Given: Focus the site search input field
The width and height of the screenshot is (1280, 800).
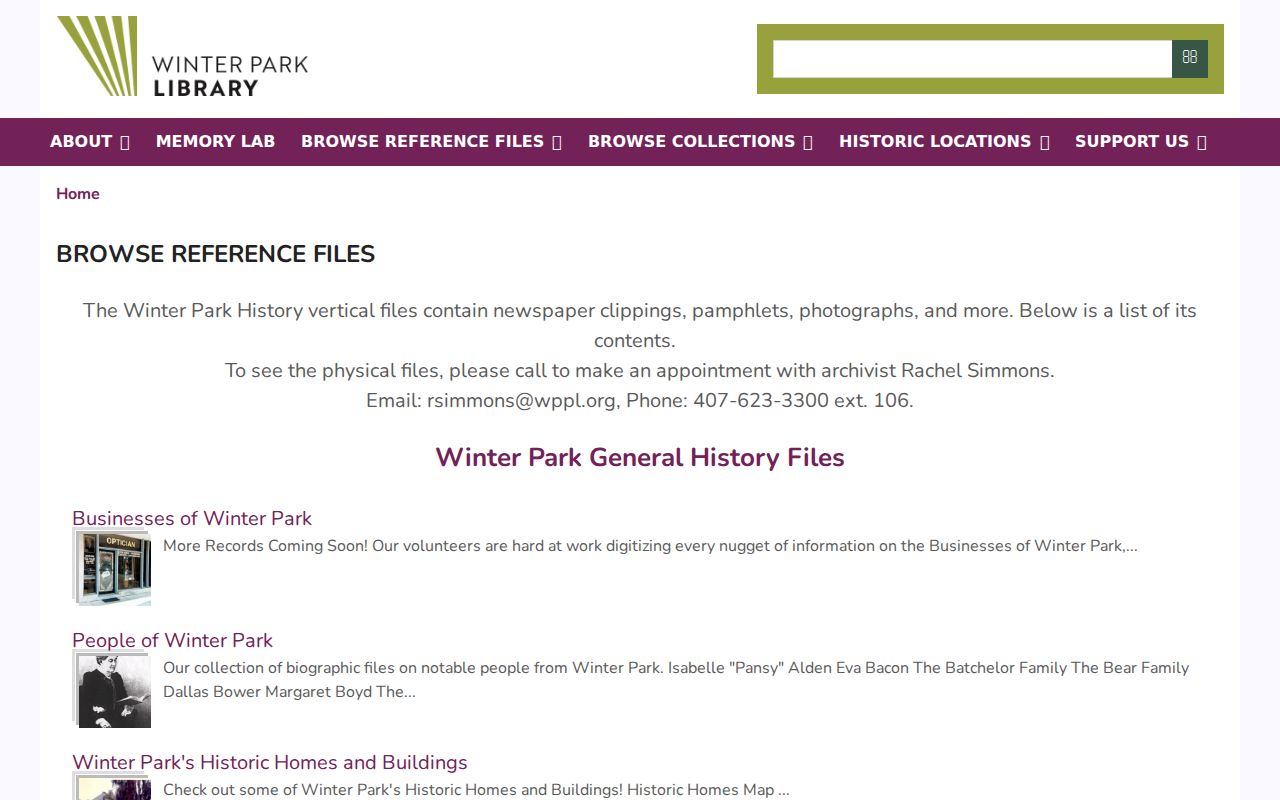Looking at the screenshot, I should 972,59.
